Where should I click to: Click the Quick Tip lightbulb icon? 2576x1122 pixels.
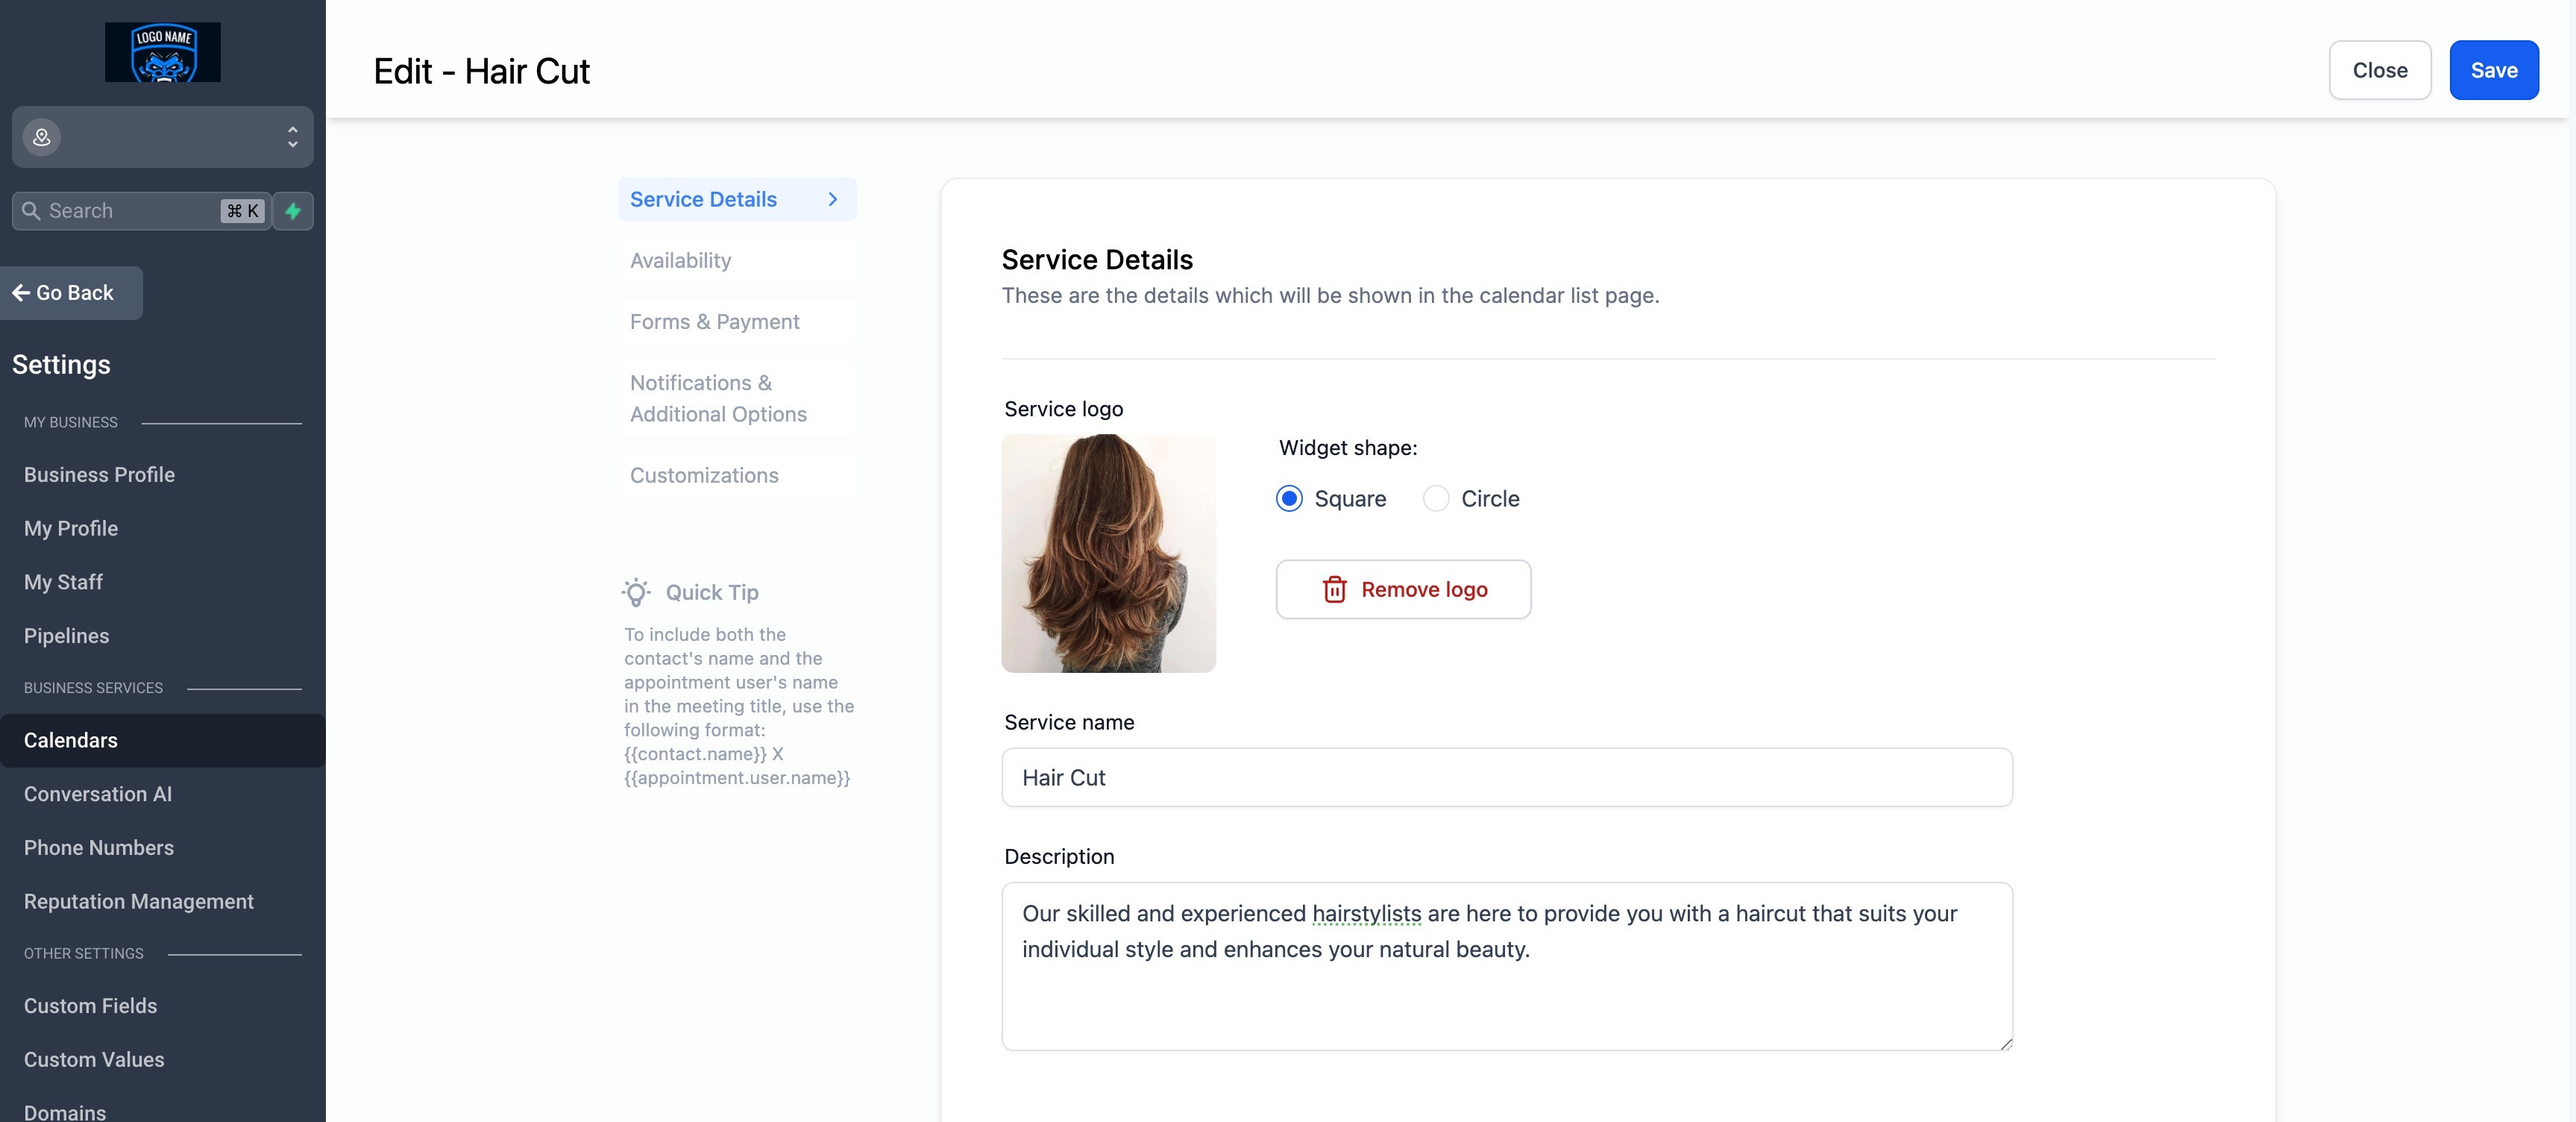point(636,592)
